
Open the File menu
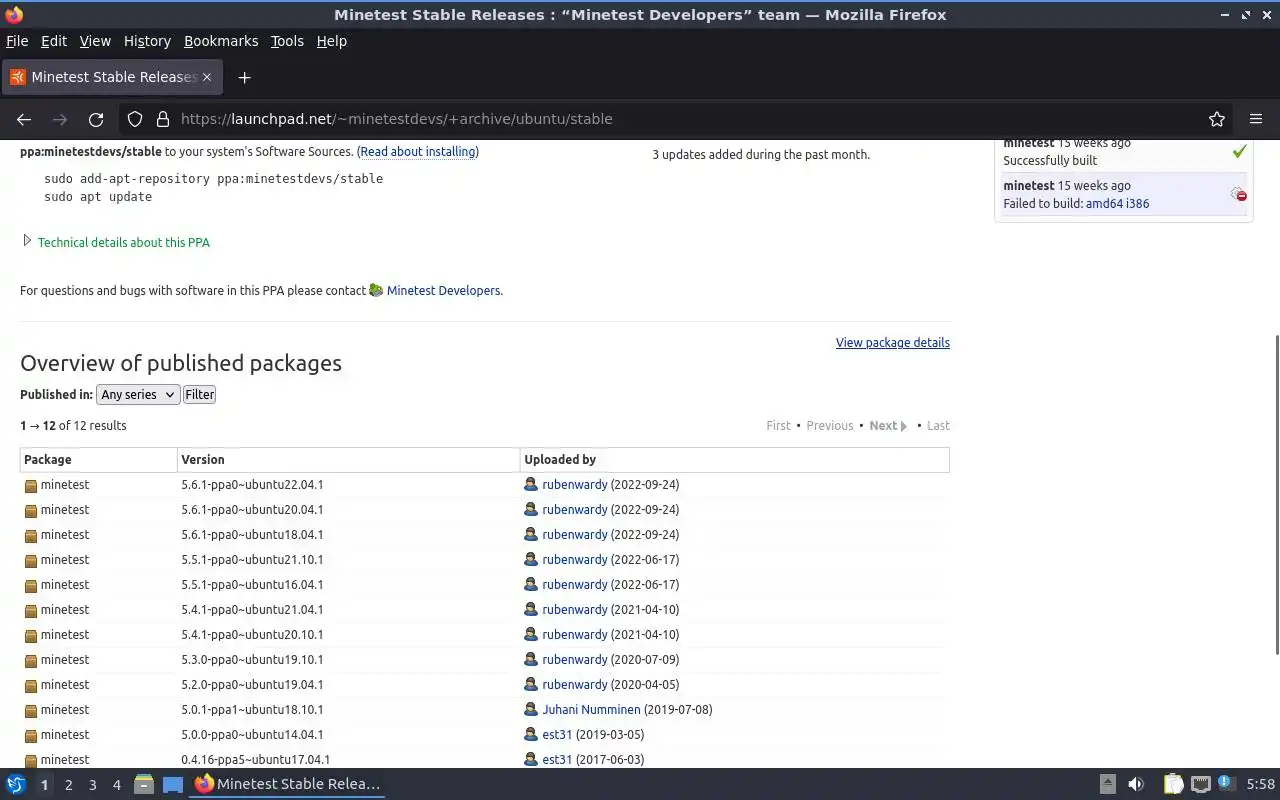tap(17, 41)
